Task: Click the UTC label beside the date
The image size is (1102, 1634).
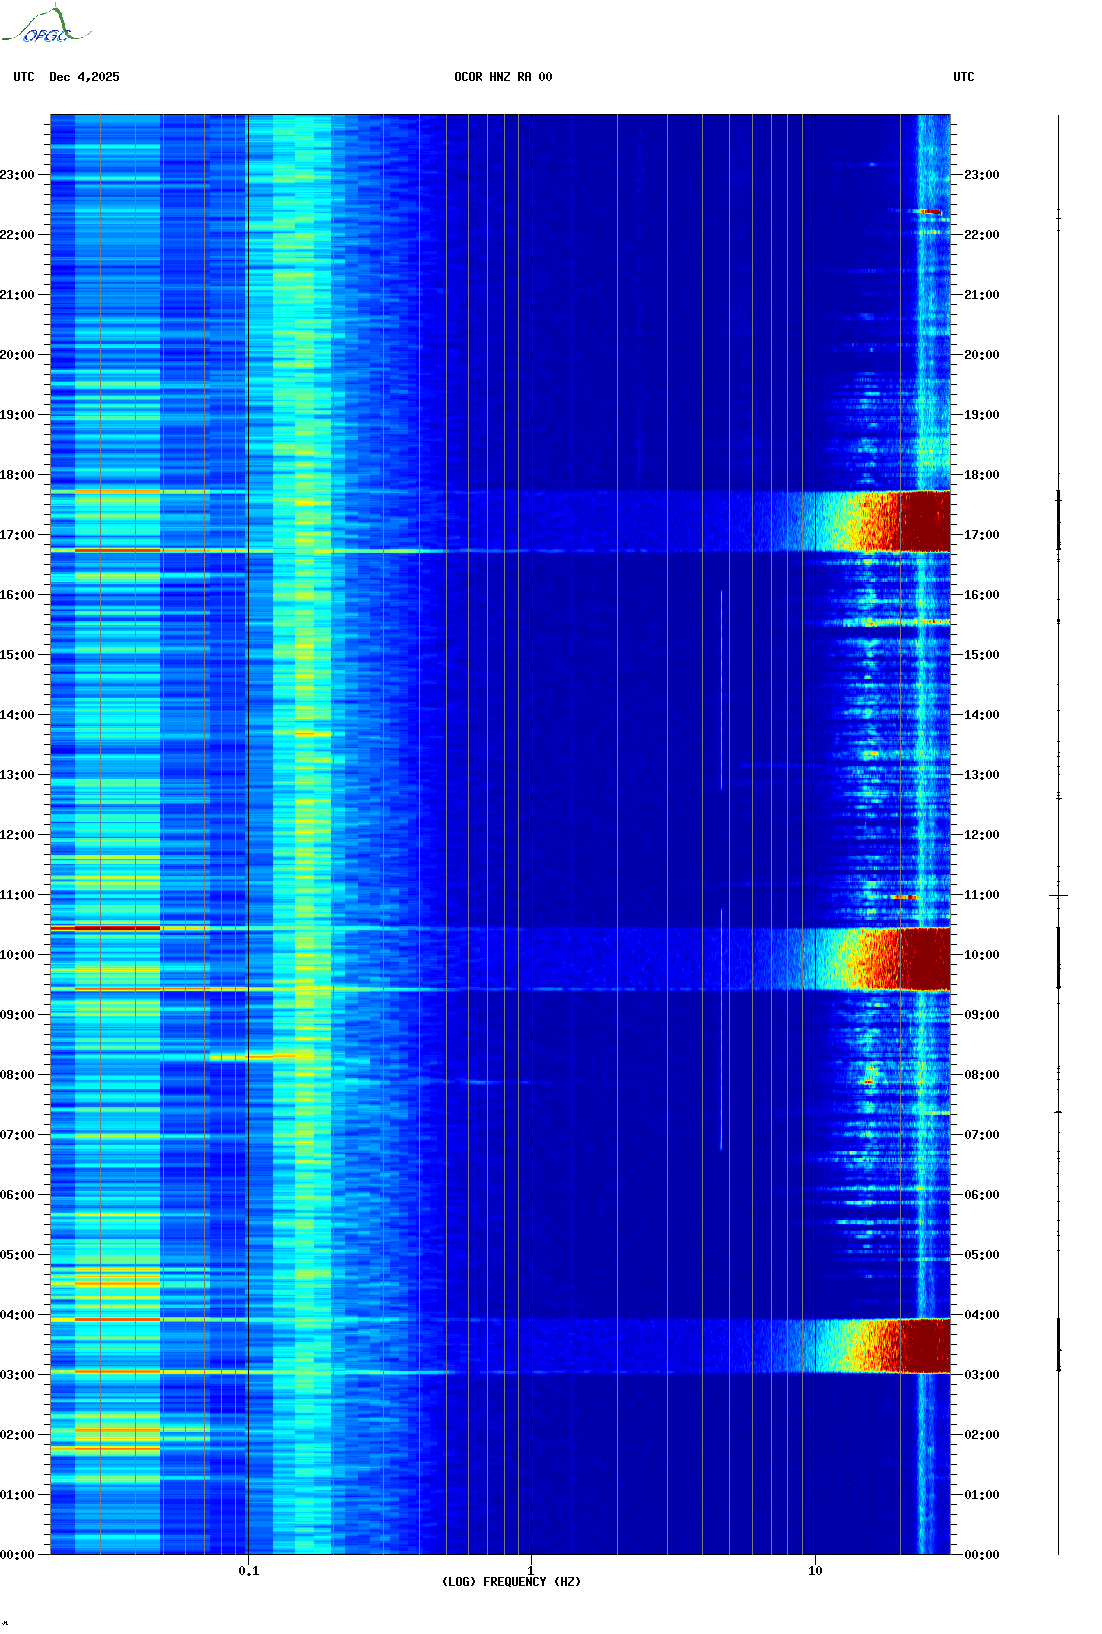Action: coord(24,77)
